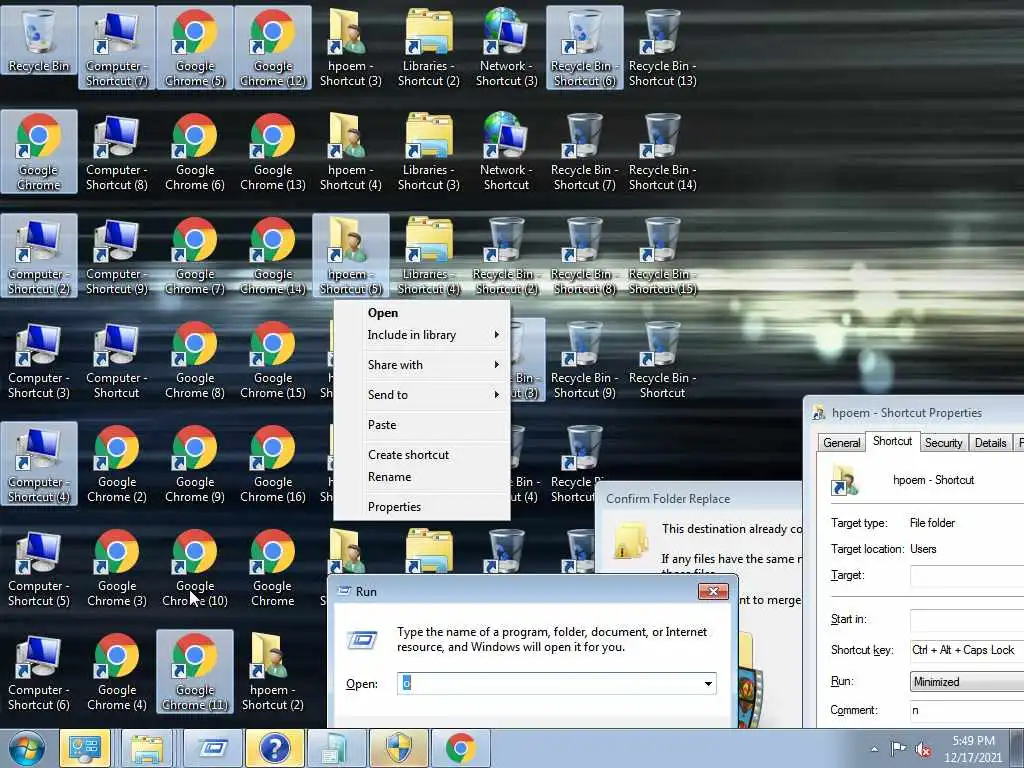Image resolution: width=1024 pixels, height=768 pixels.
Task: Click the Start in field
Action: point(967,620)
